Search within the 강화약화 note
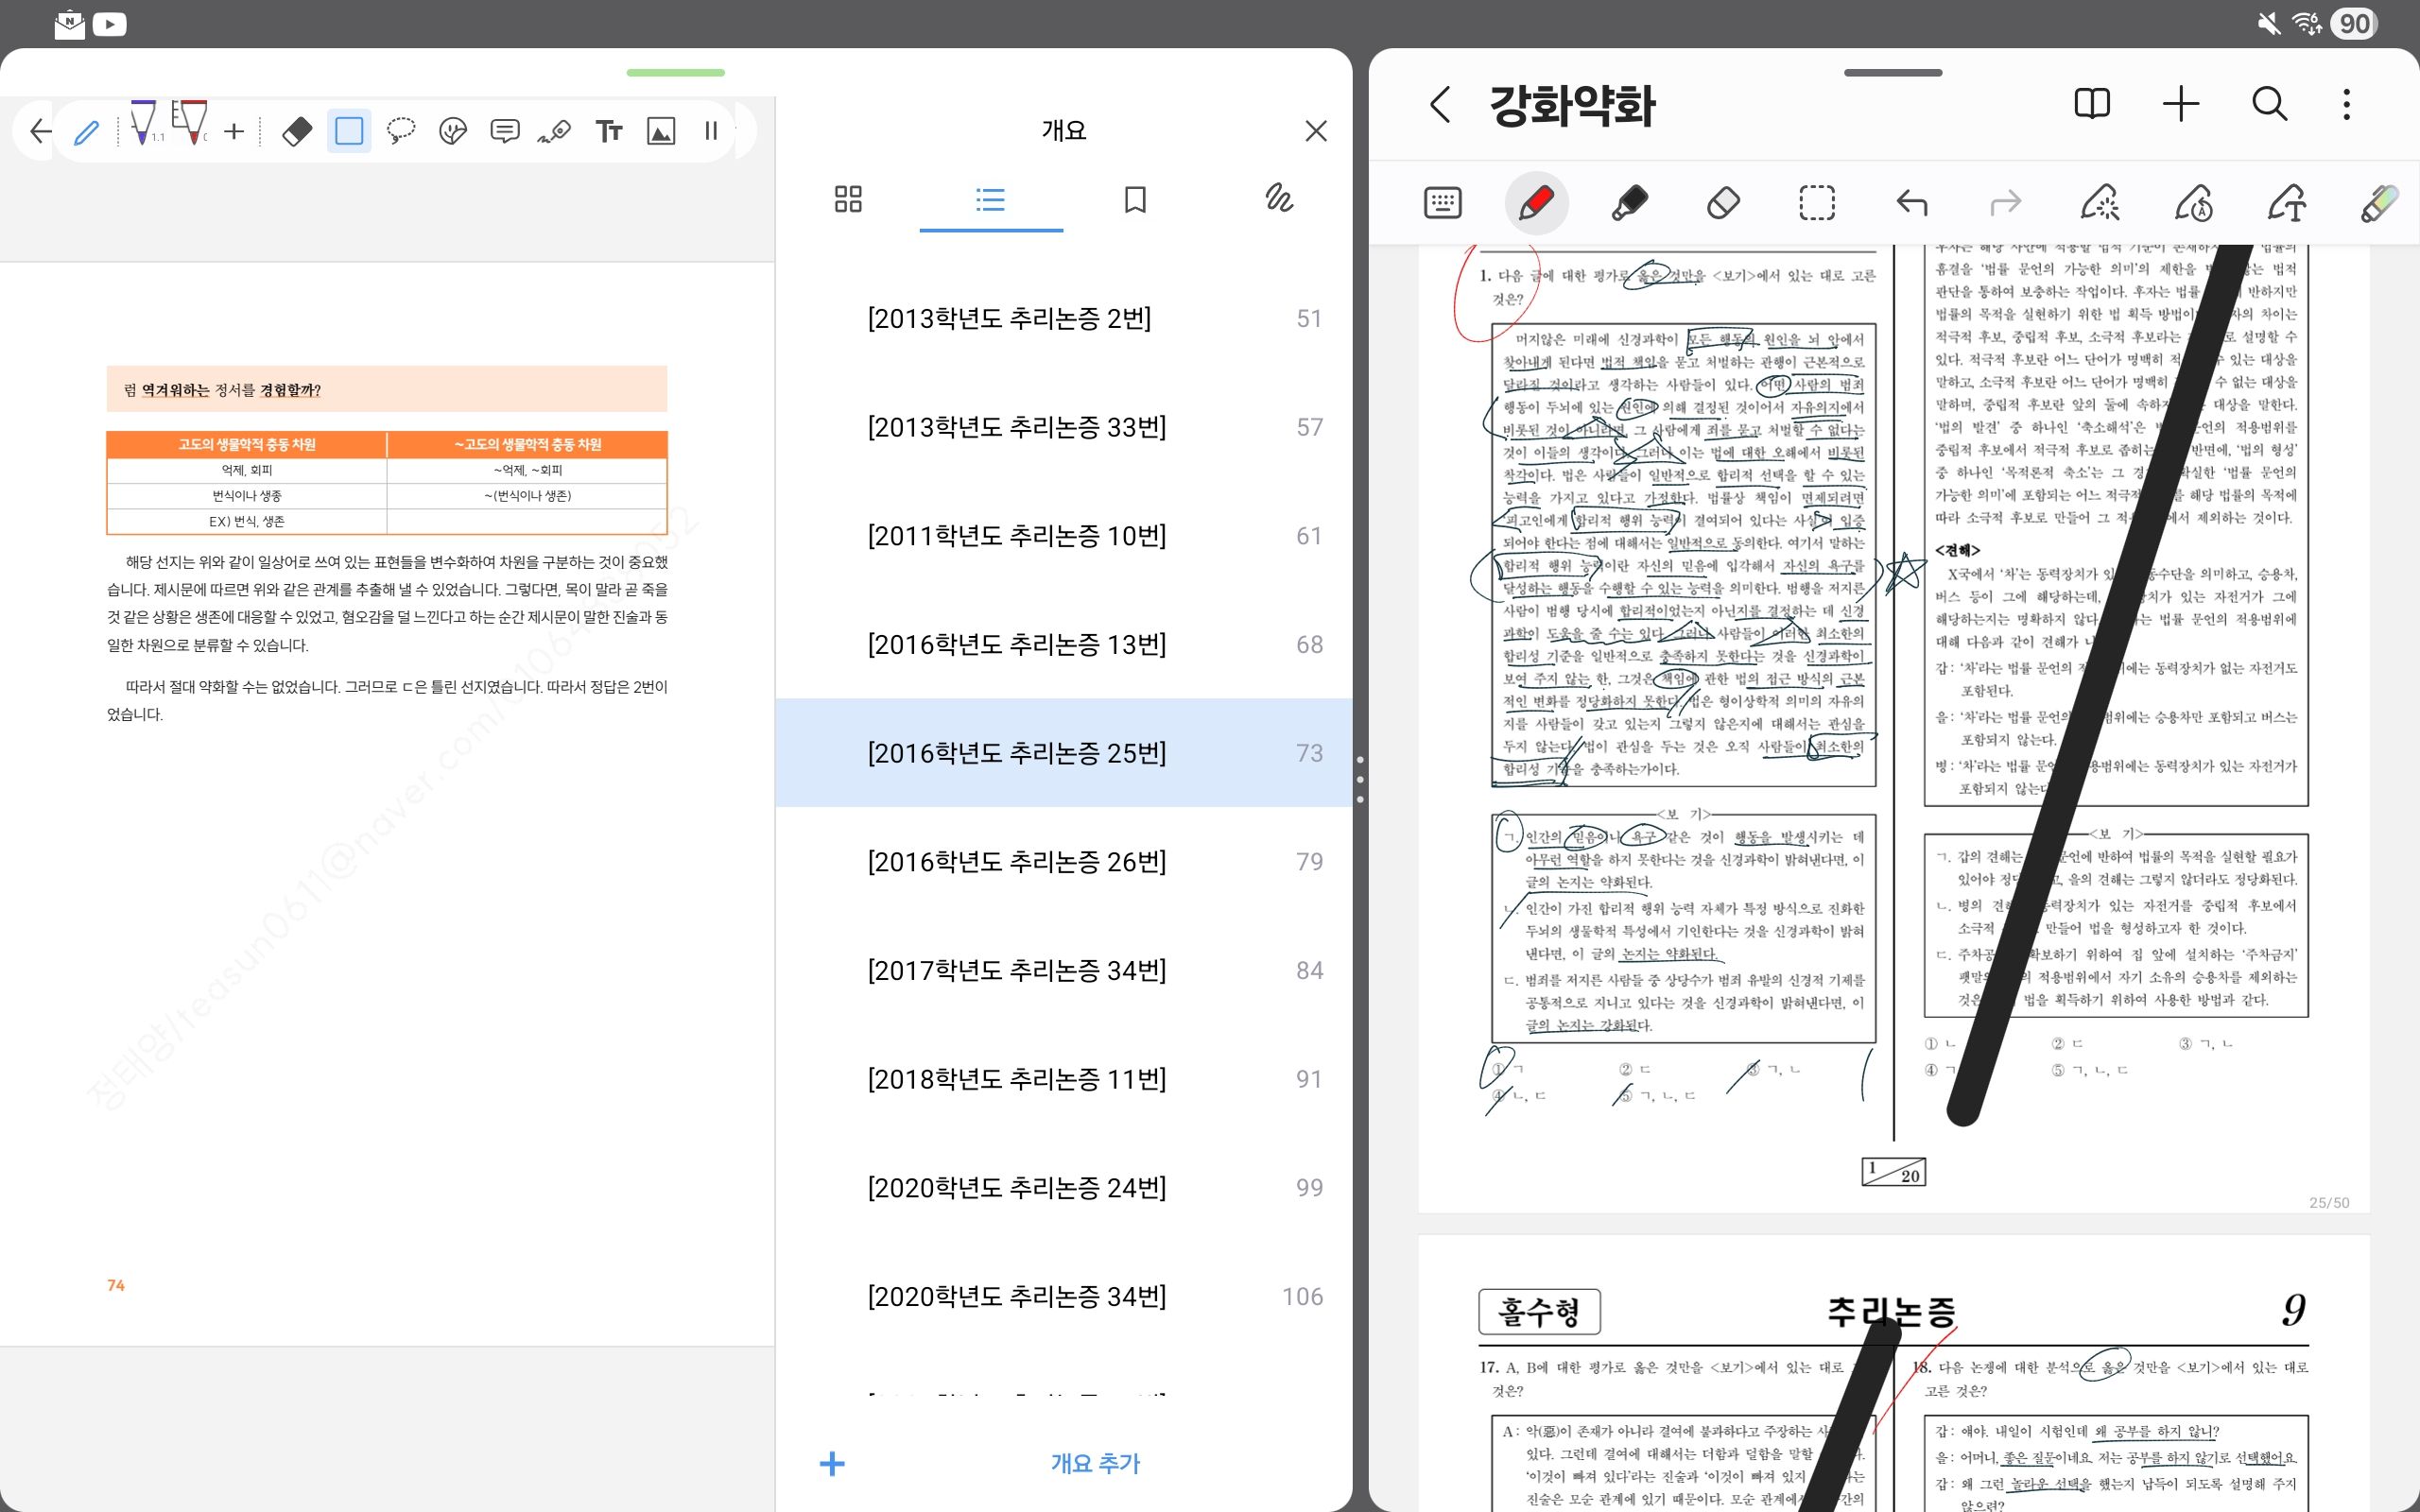 pyautogui.click(x=2269, y=104)
